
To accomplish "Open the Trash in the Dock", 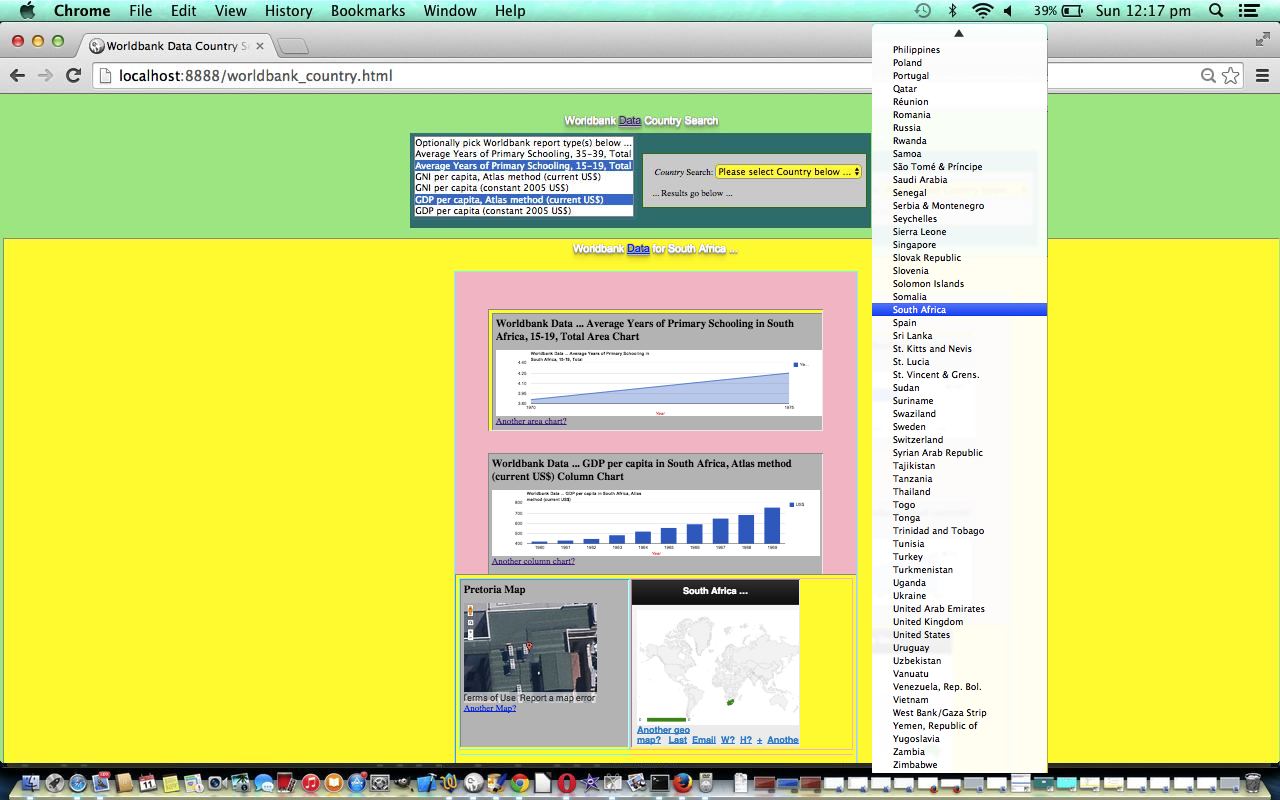I will (1253, 784).
